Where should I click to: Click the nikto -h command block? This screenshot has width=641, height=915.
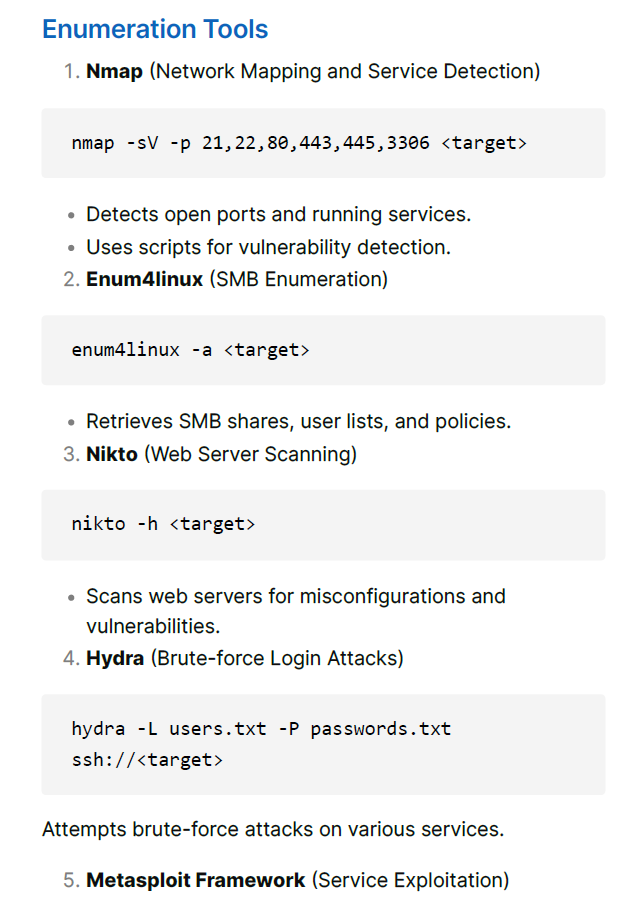pos(323,525)
